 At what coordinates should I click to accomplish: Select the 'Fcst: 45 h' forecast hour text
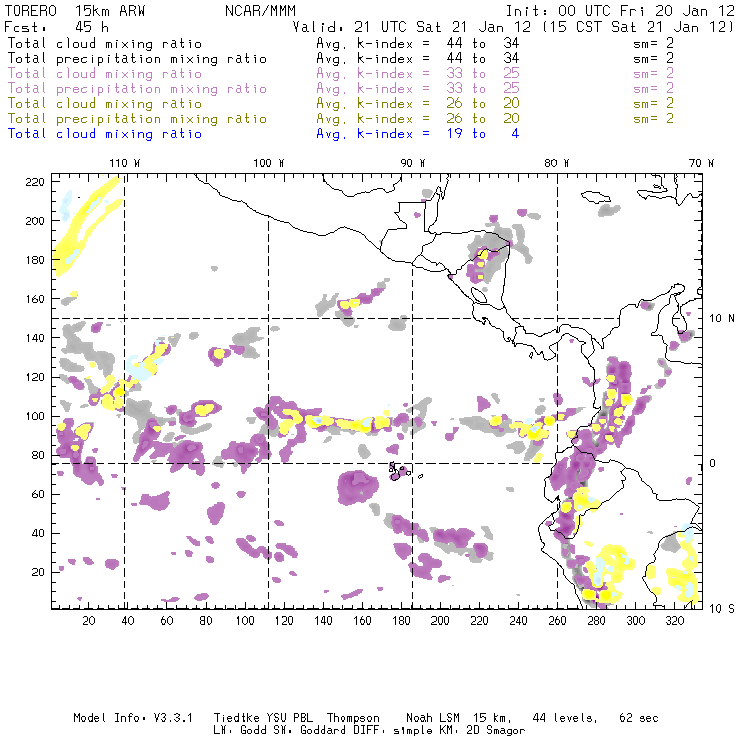pos(56,27)
